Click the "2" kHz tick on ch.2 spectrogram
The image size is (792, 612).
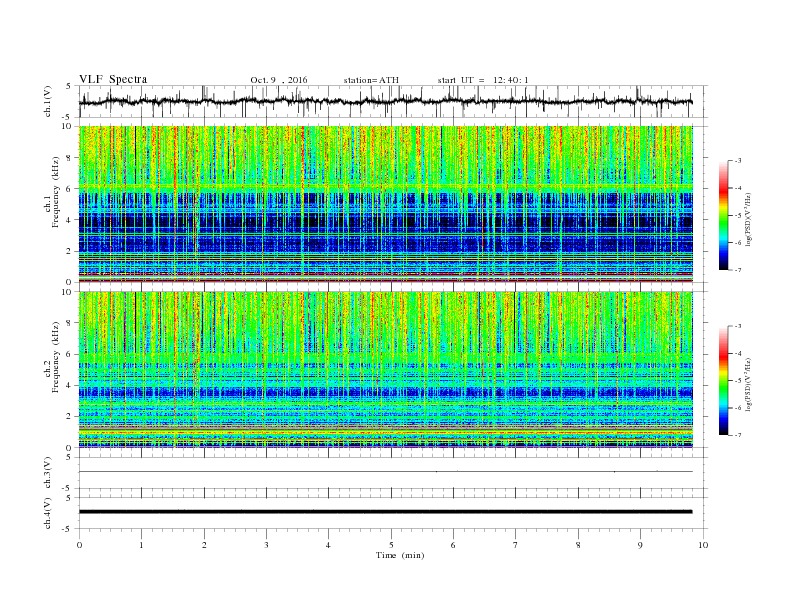[70, 417]
